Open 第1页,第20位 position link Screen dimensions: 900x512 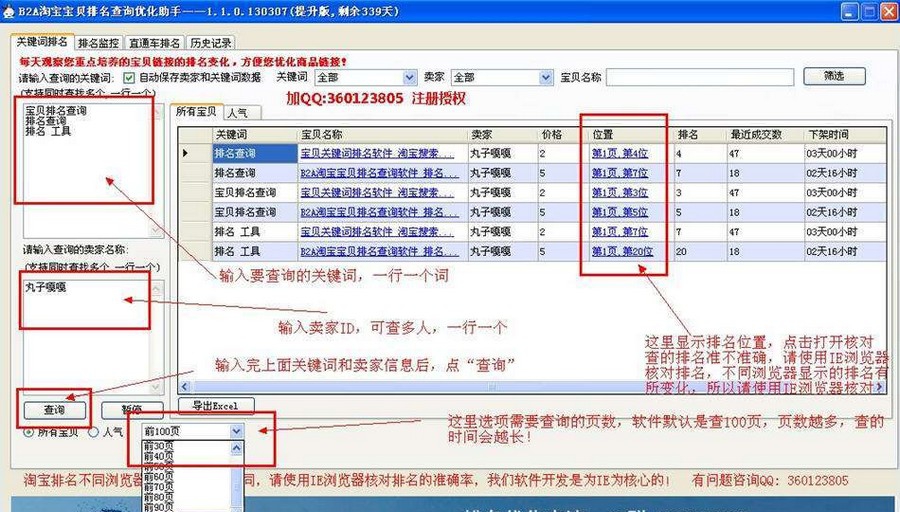click(622, 251)
